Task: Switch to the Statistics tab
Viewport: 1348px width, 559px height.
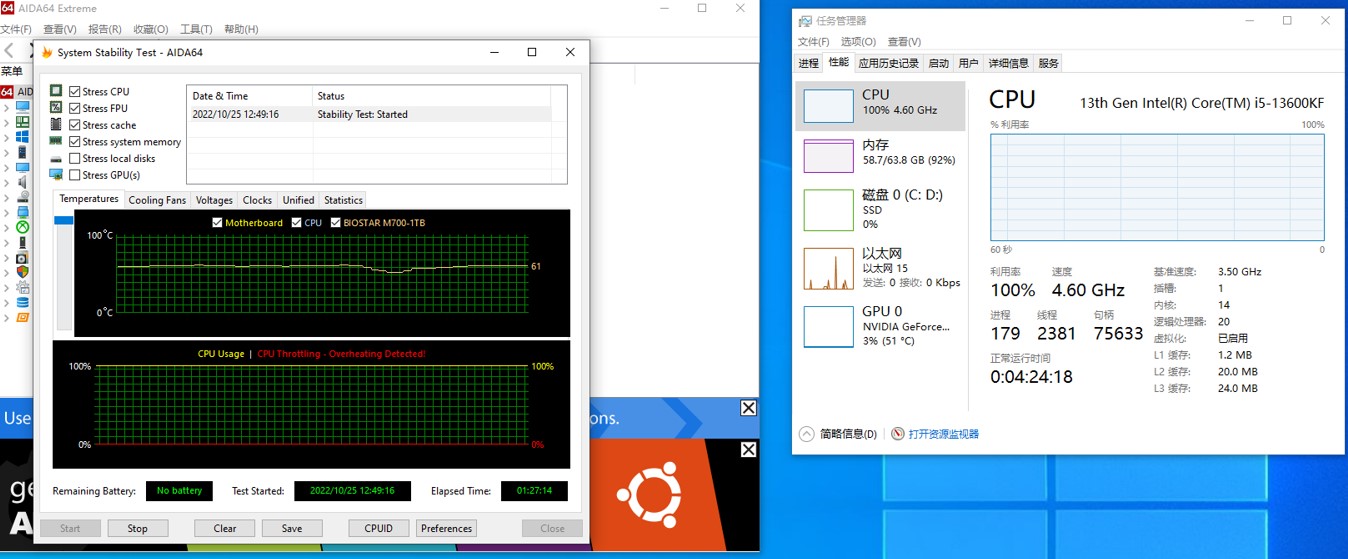Action: [x=343, y=200]
